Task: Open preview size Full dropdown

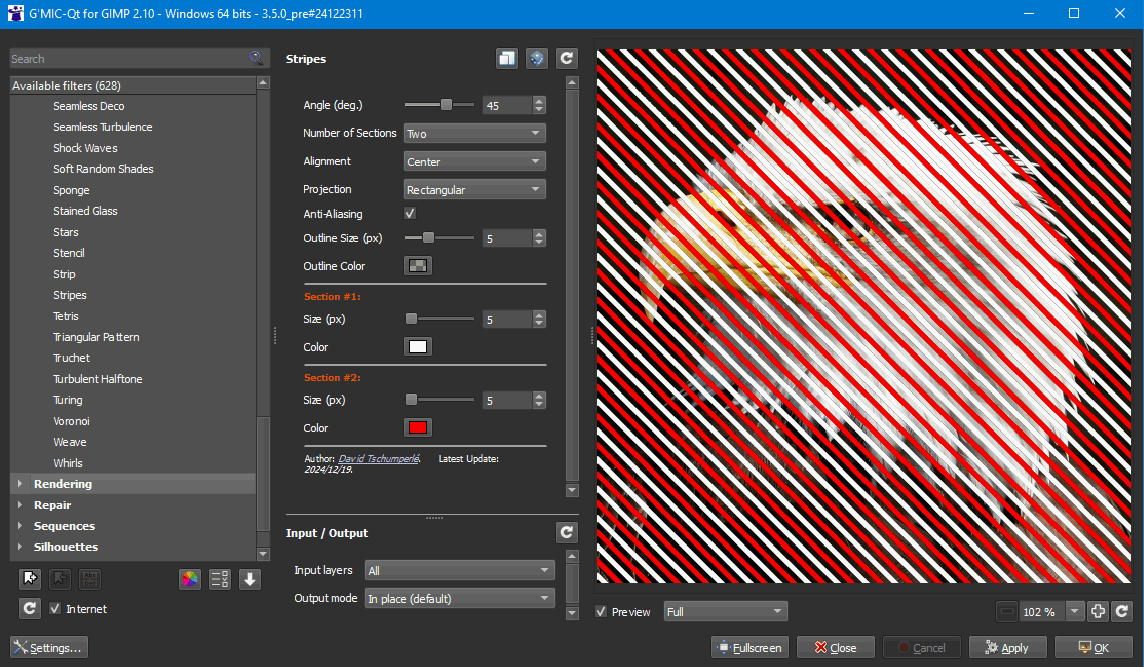Action: [725, 612]
